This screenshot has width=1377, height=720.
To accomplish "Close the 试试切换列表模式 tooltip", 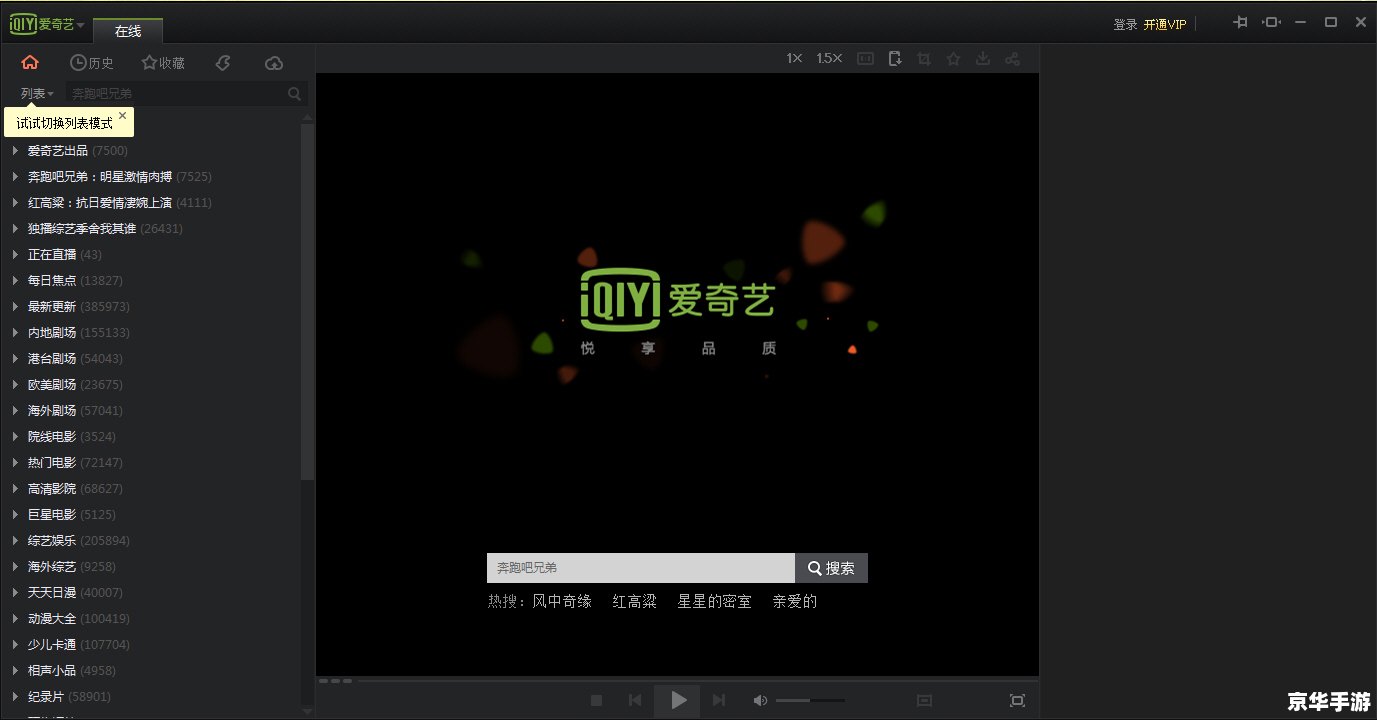I will click(x=123, y=116).
